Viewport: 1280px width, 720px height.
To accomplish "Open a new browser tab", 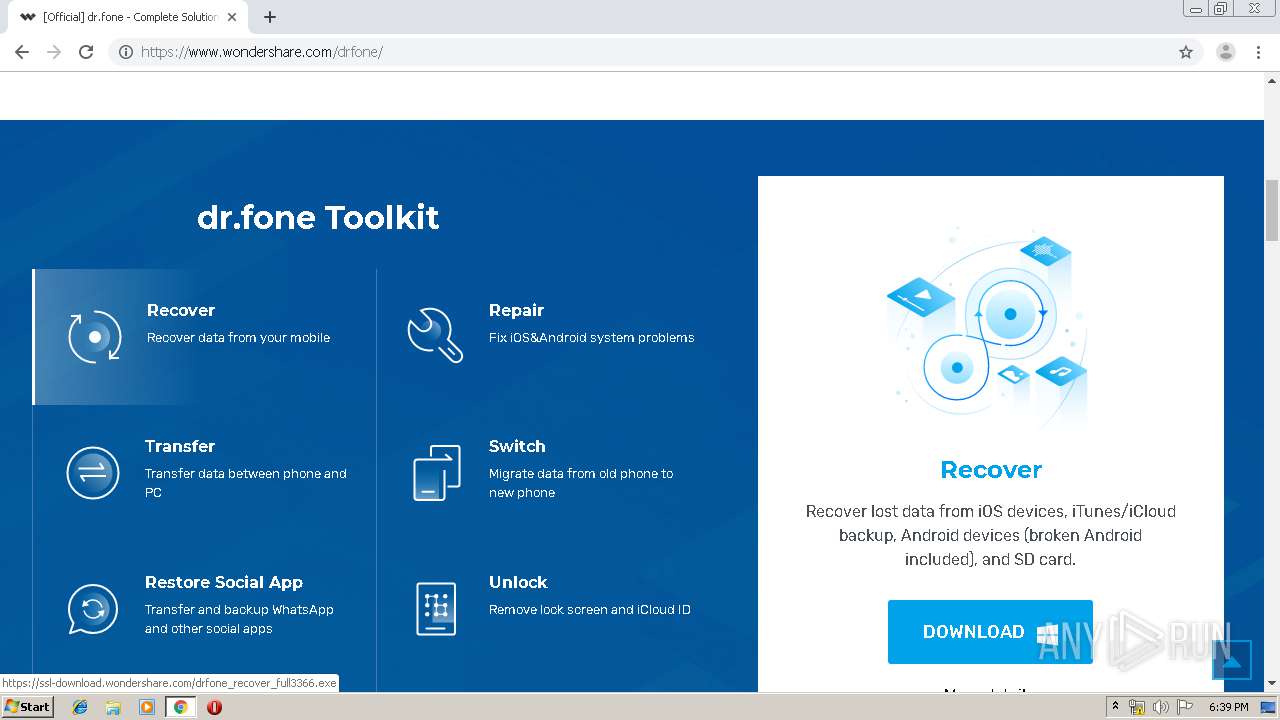I will (x=270, y=17).
